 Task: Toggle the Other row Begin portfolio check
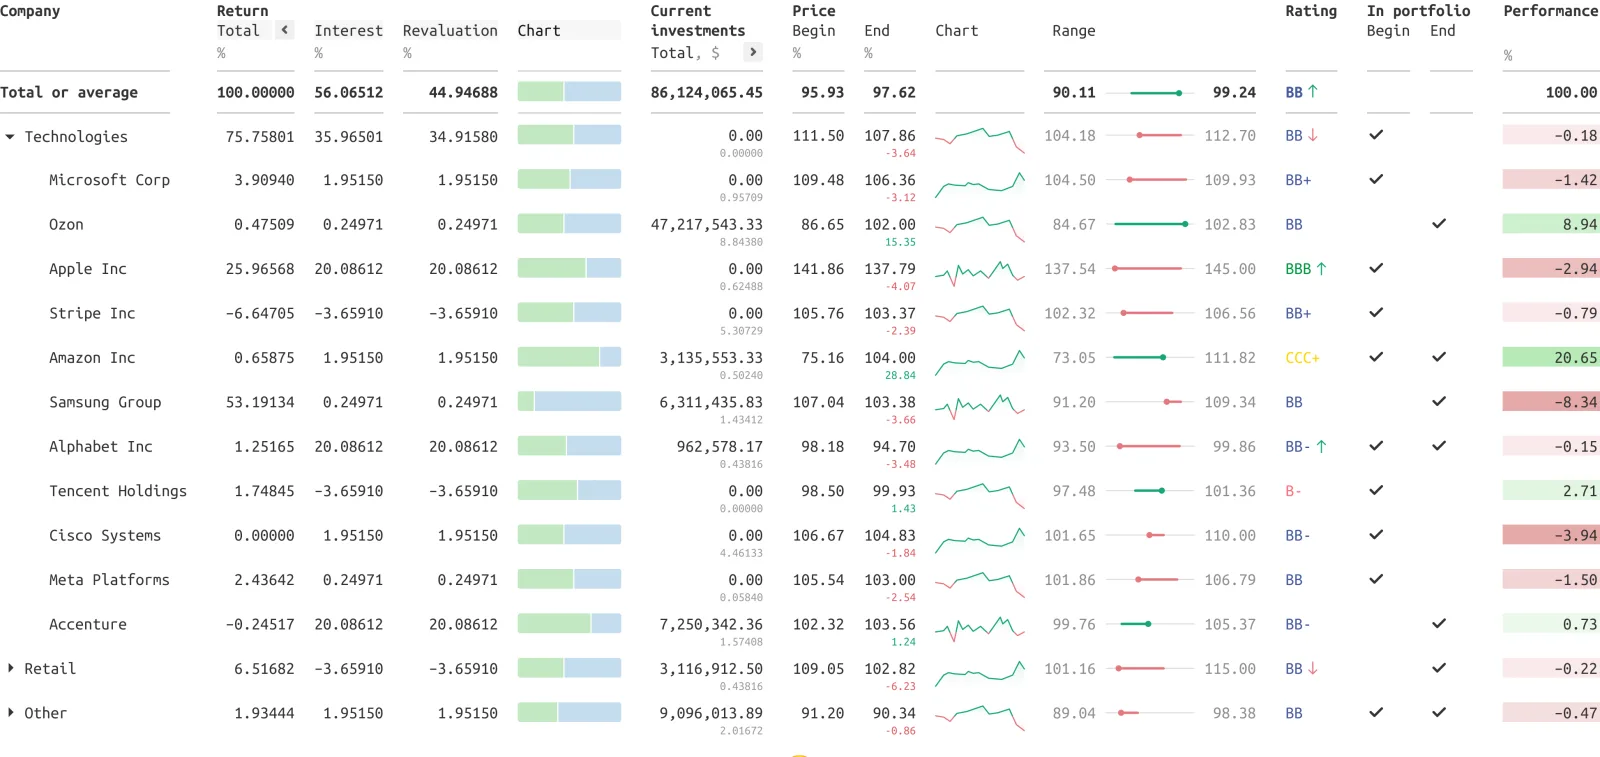tap(1376, 713)
